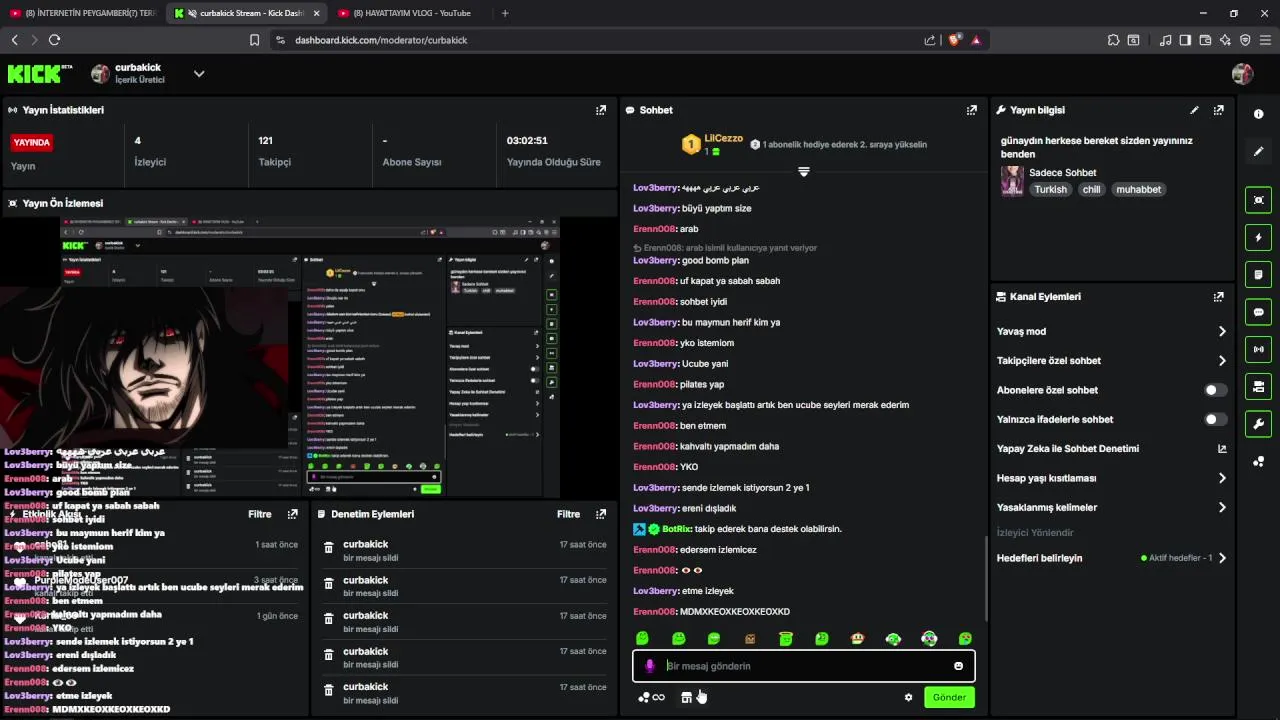Pop out the Yayın İstatistikleri panel

pyautogui.click(x=600, y=110)
